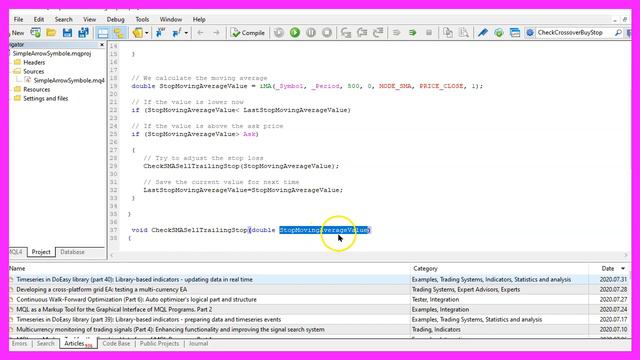Click the Category column header
The width and height of the screenshot is (640, 360).
point(499,269)
